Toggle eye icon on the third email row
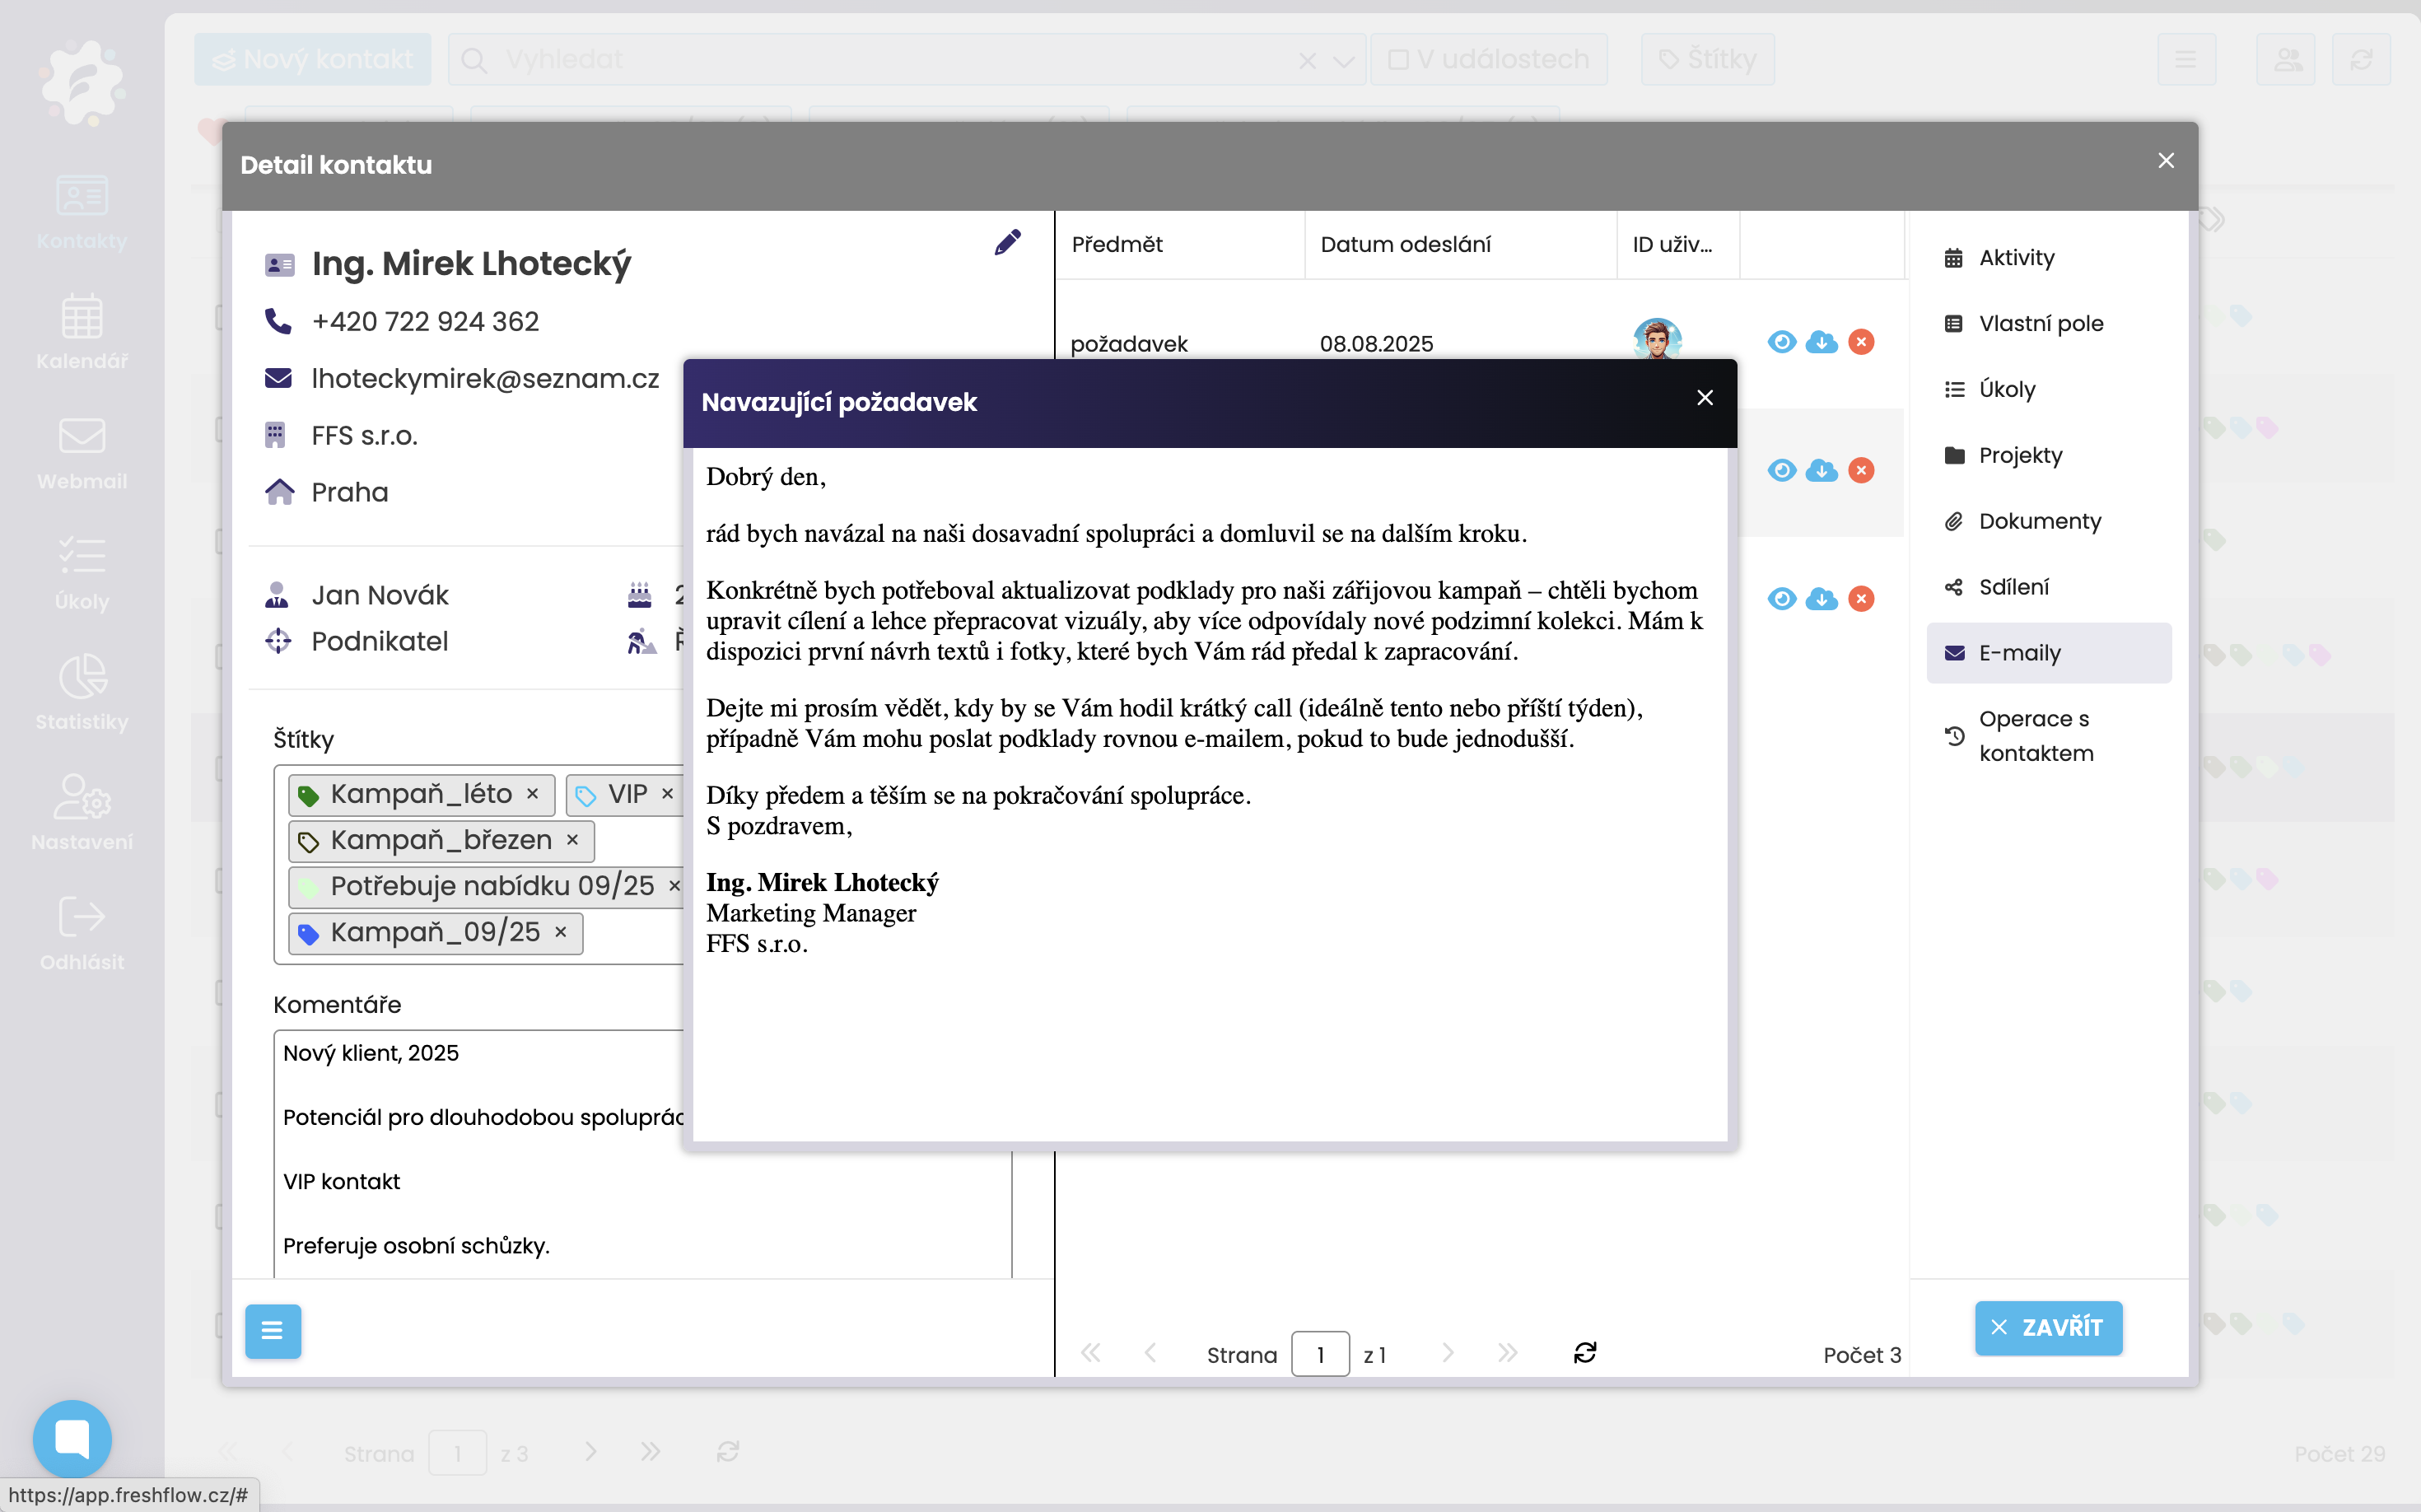The image size is (2421, 1512). click(1781, 598)
